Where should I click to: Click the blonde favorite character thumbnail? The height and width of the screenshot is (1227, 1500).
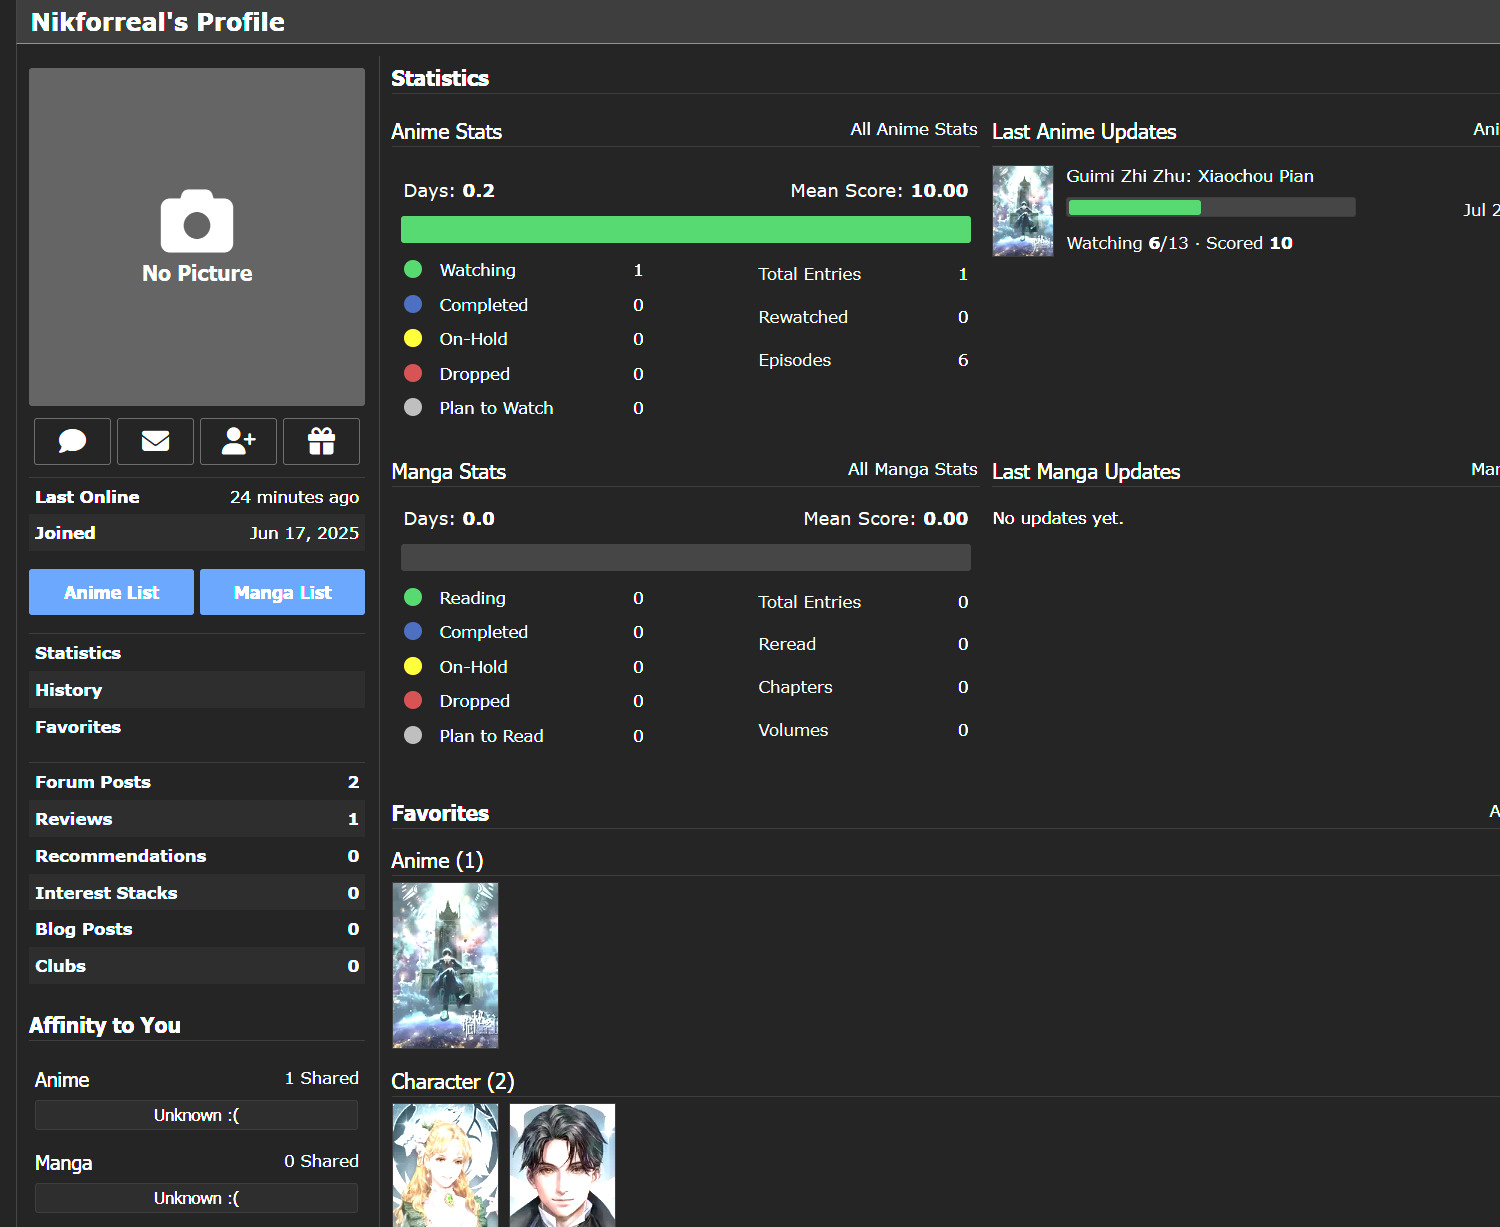[x=445, y=1165]
